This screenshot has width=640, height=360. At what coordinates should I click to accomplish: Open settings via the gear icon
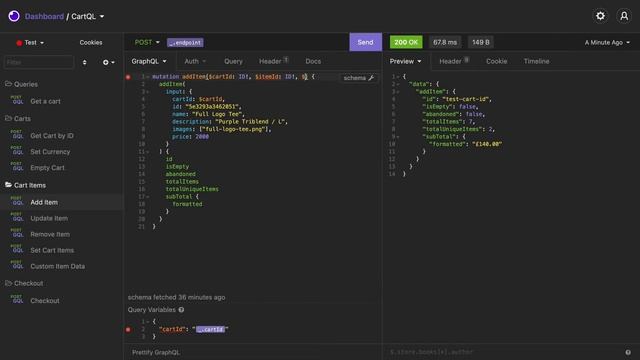coord(600,16)
